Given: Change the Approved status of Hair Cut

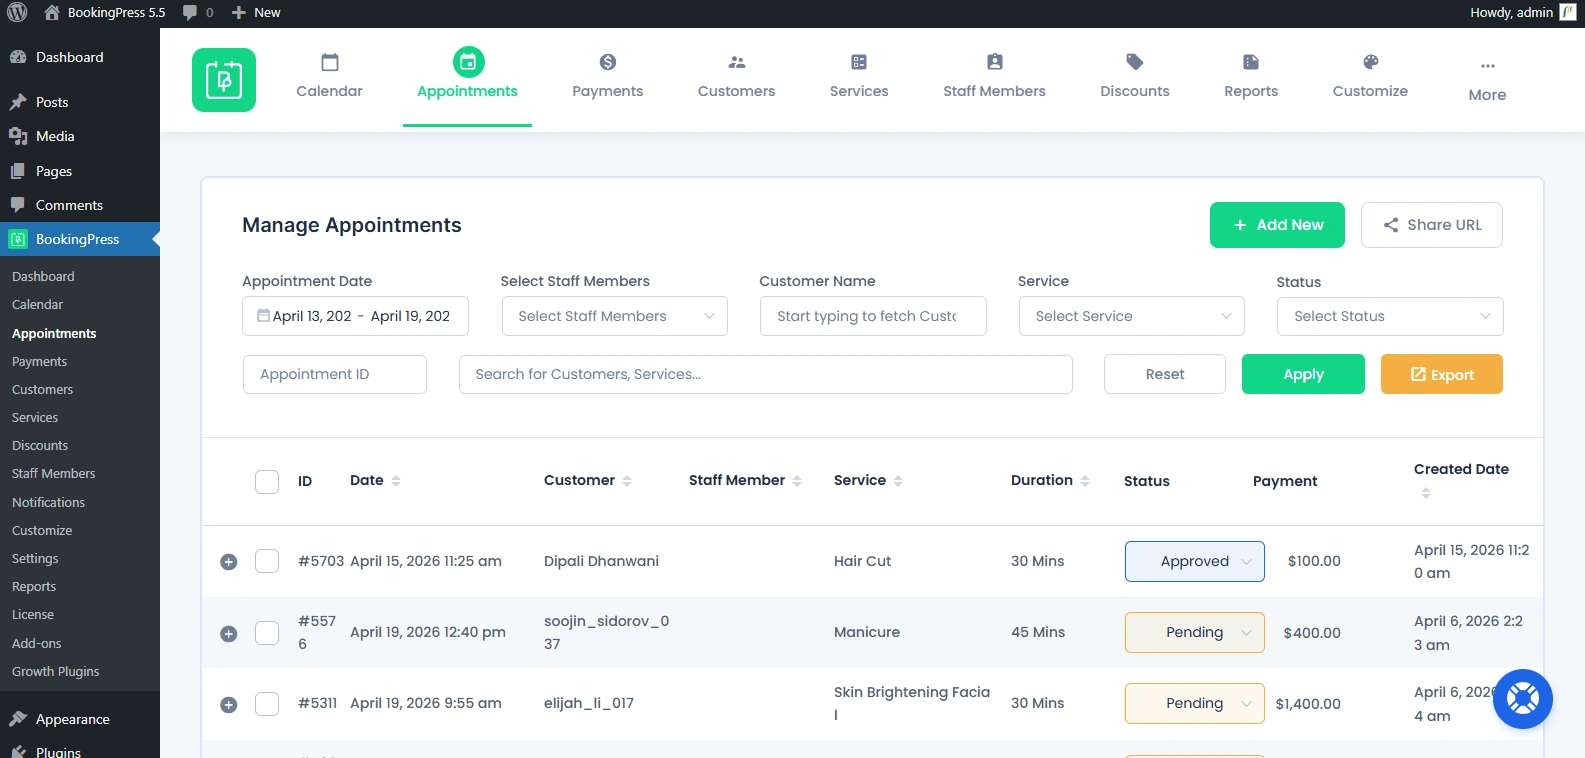Looking at the screenshot, I should (x=1195, y=561).
